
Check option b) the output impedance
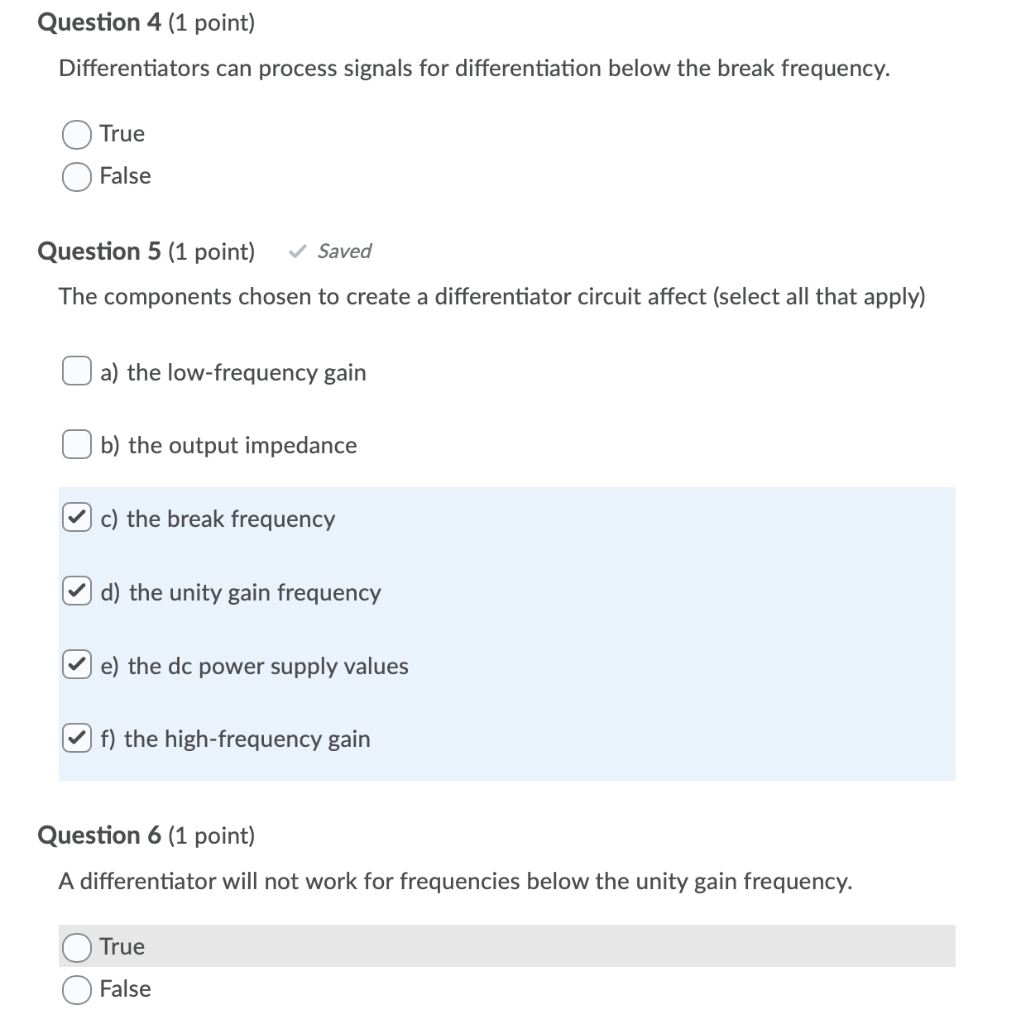coord(75,443)
